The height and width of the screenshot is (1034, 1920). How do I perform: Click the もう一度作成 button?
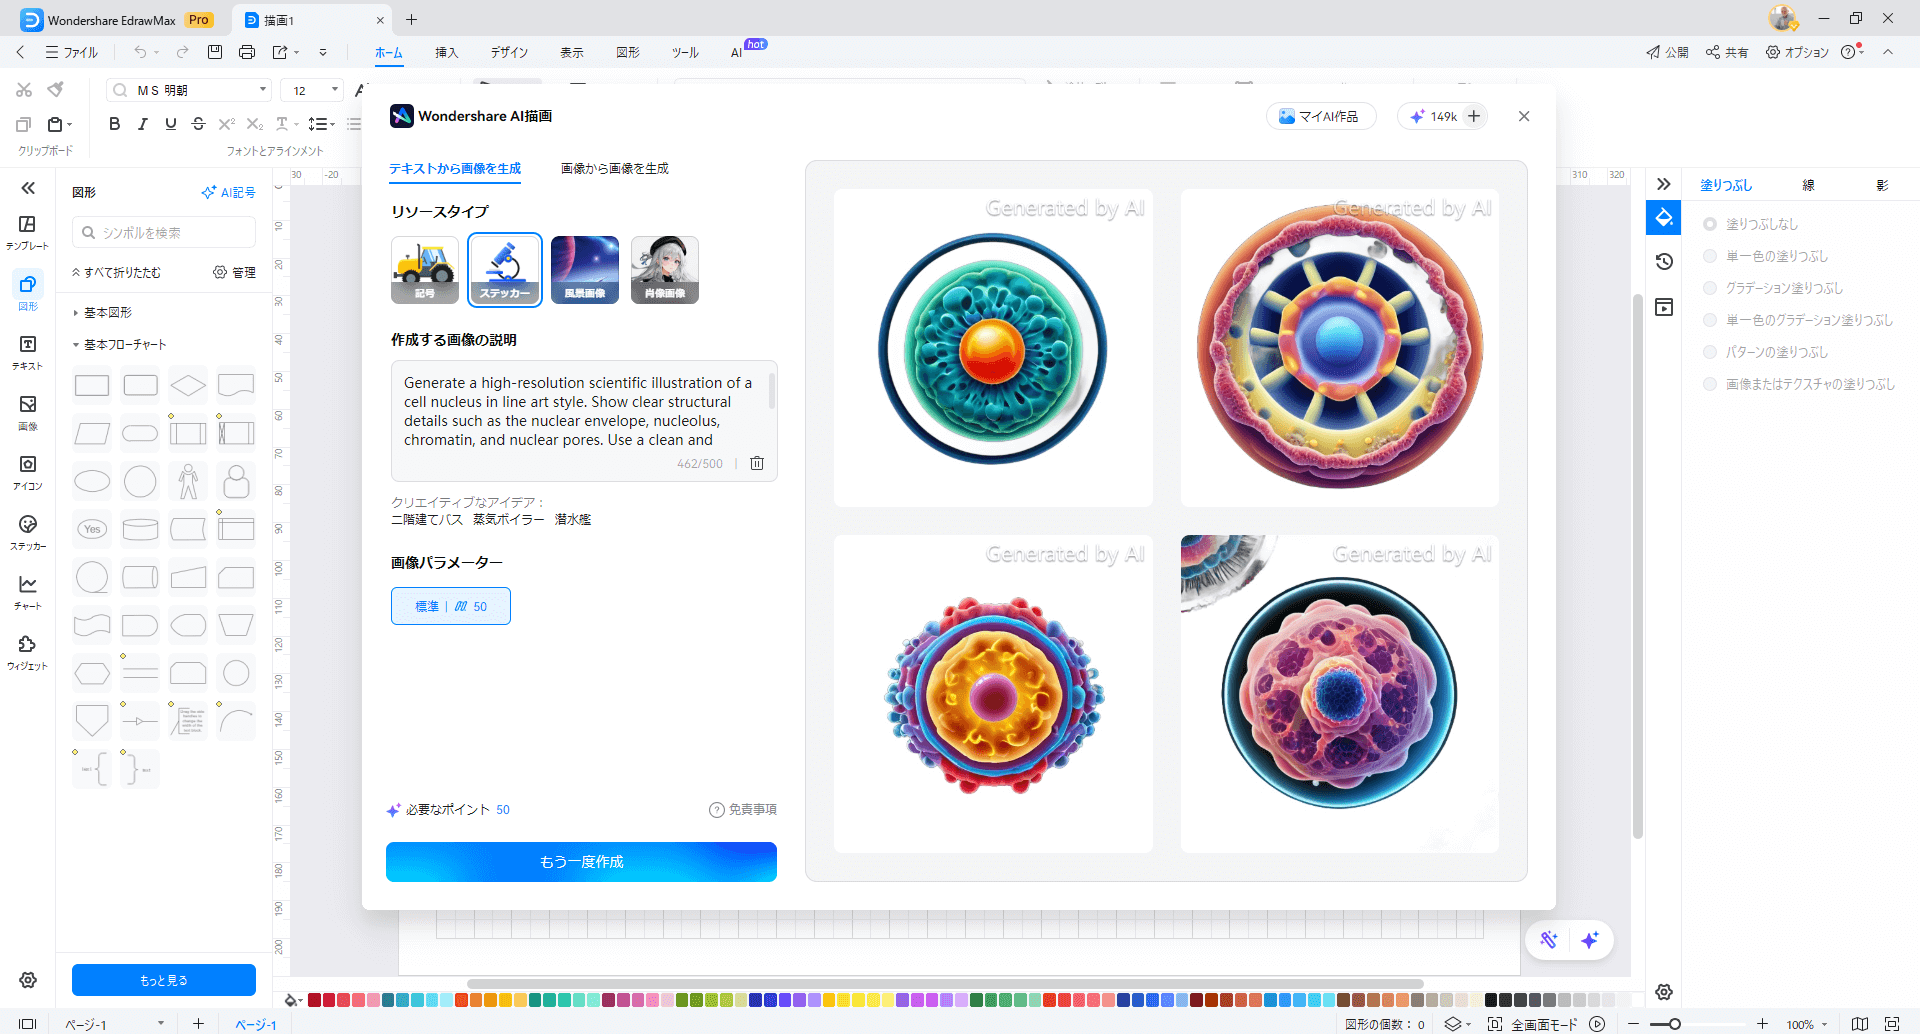click(581, 862)
